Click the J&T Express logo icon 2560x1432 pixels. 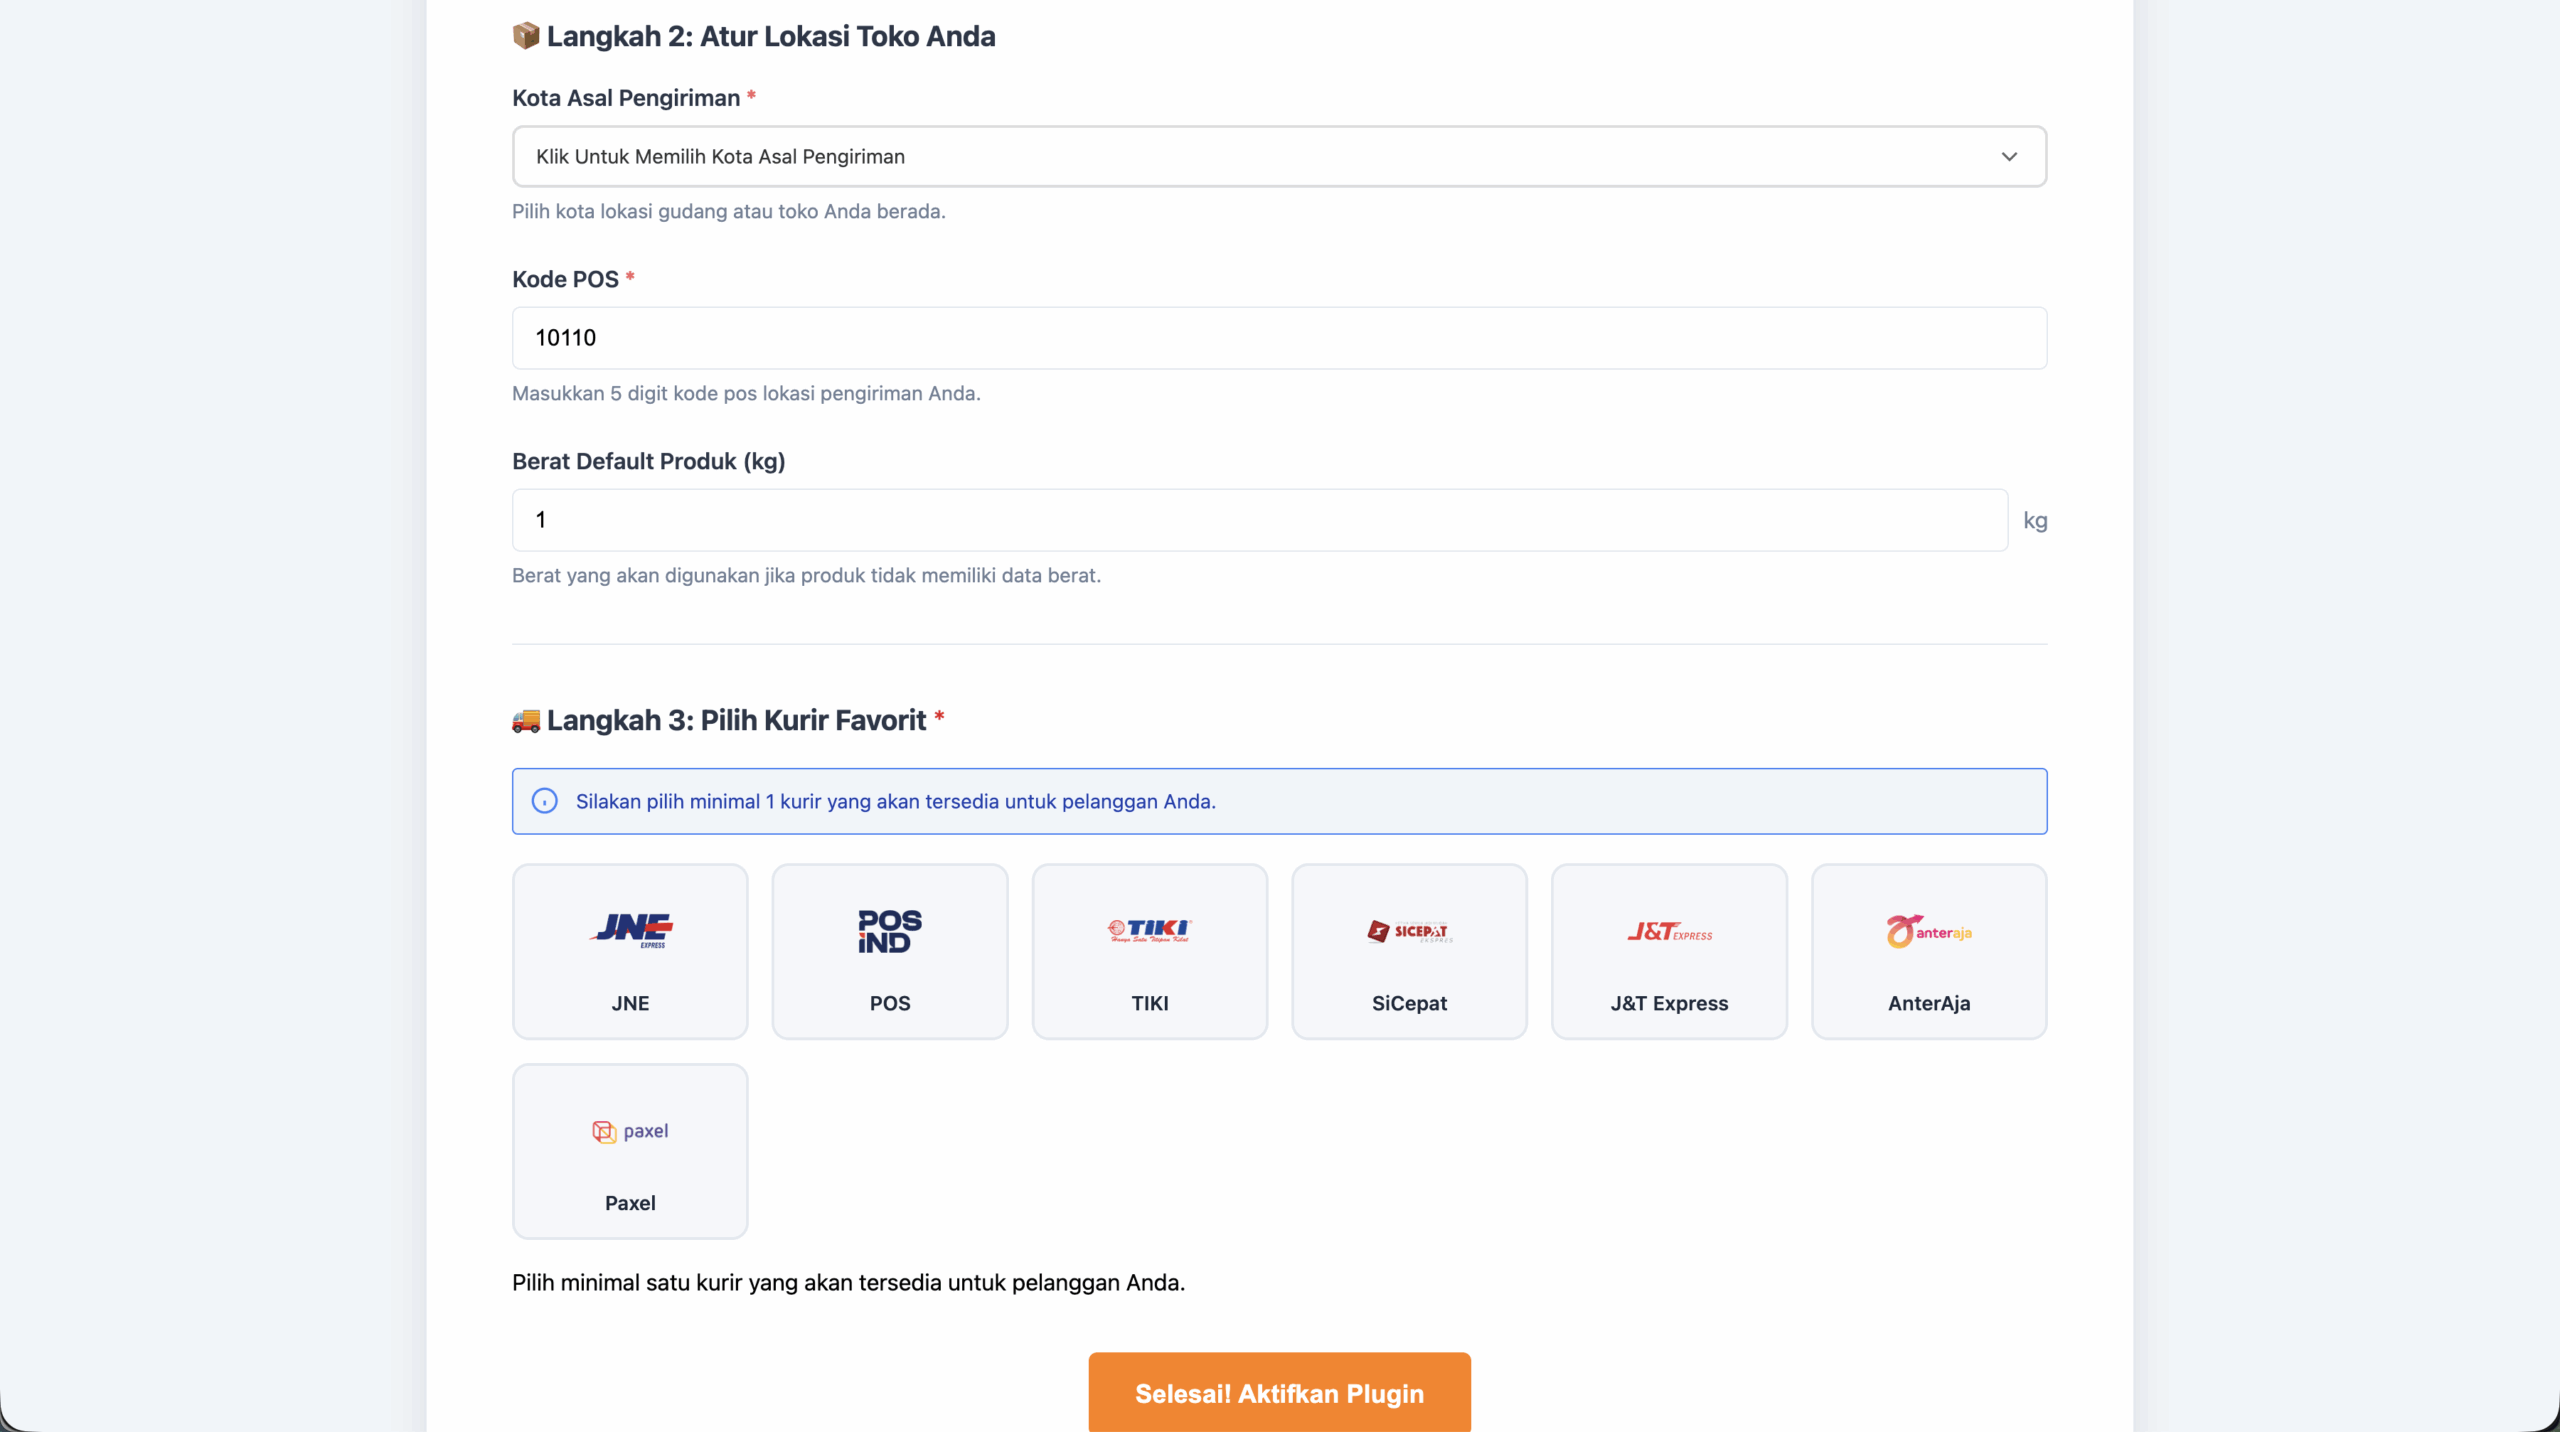coord(1669,931)
